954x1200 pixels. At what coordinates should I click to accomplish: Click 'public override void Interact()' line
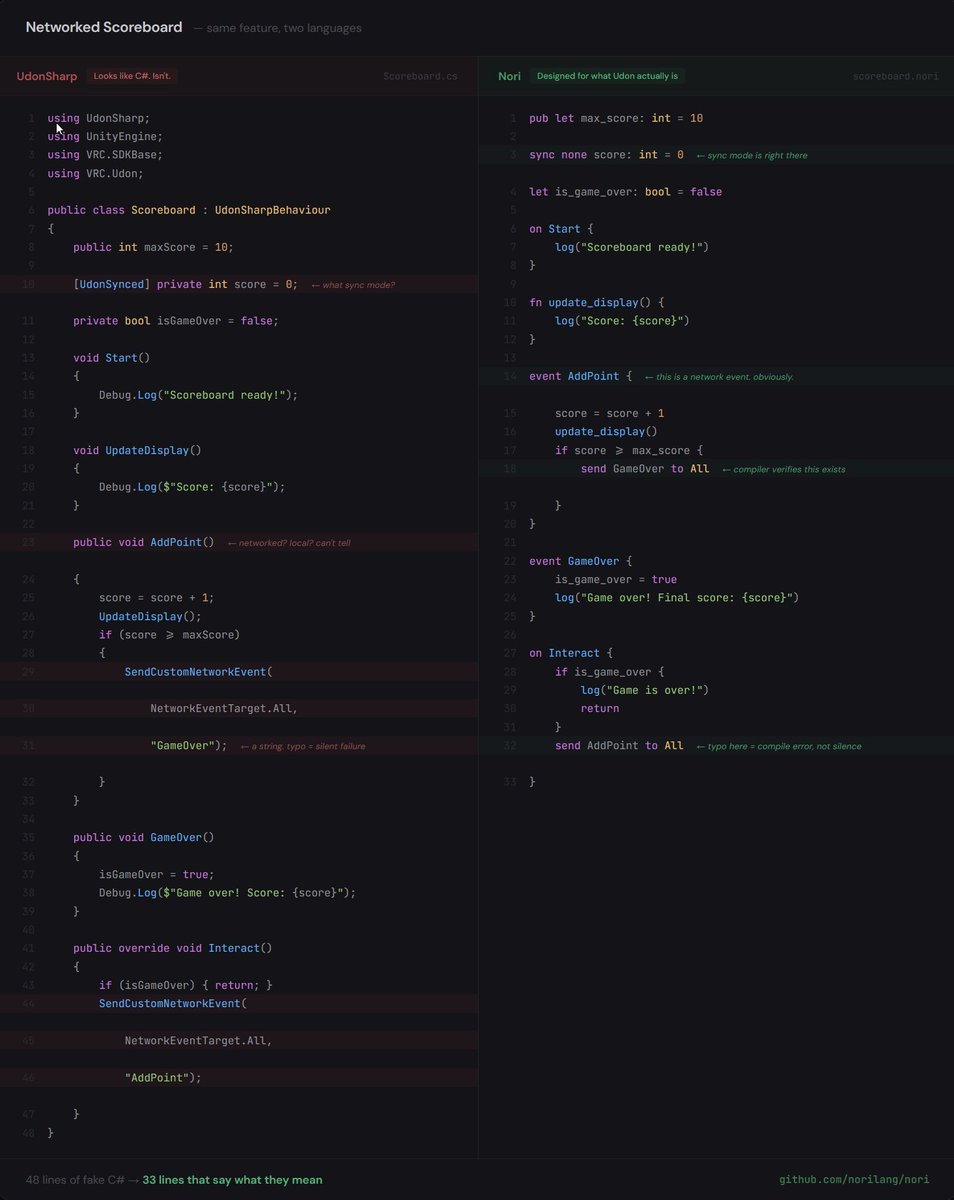click(x=173, y=948)
